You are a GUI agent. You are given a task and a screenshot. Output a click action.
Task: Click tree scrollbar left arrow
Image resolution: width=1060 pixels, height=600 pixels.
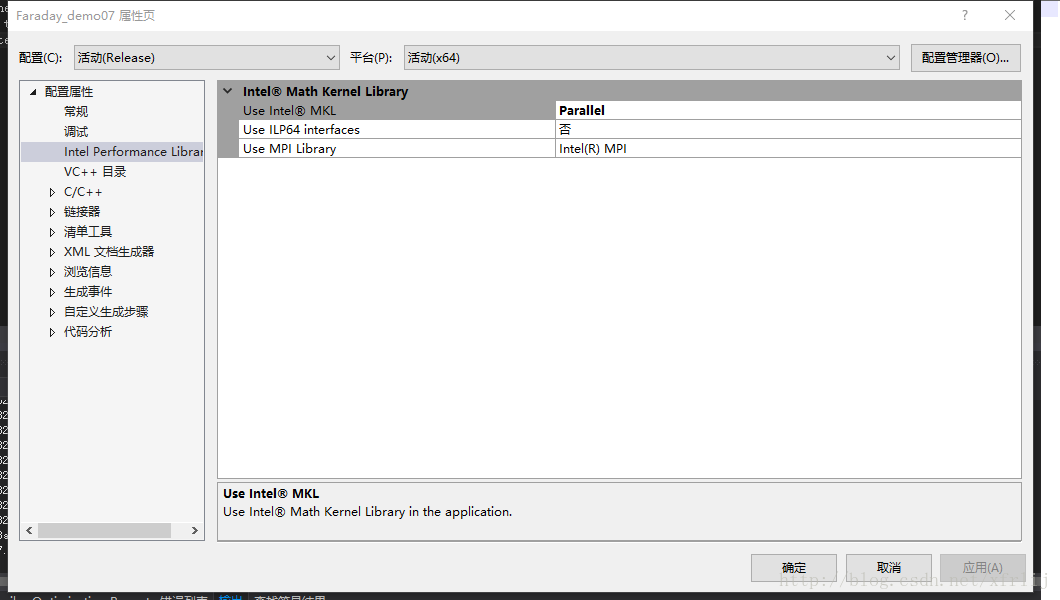29,530
